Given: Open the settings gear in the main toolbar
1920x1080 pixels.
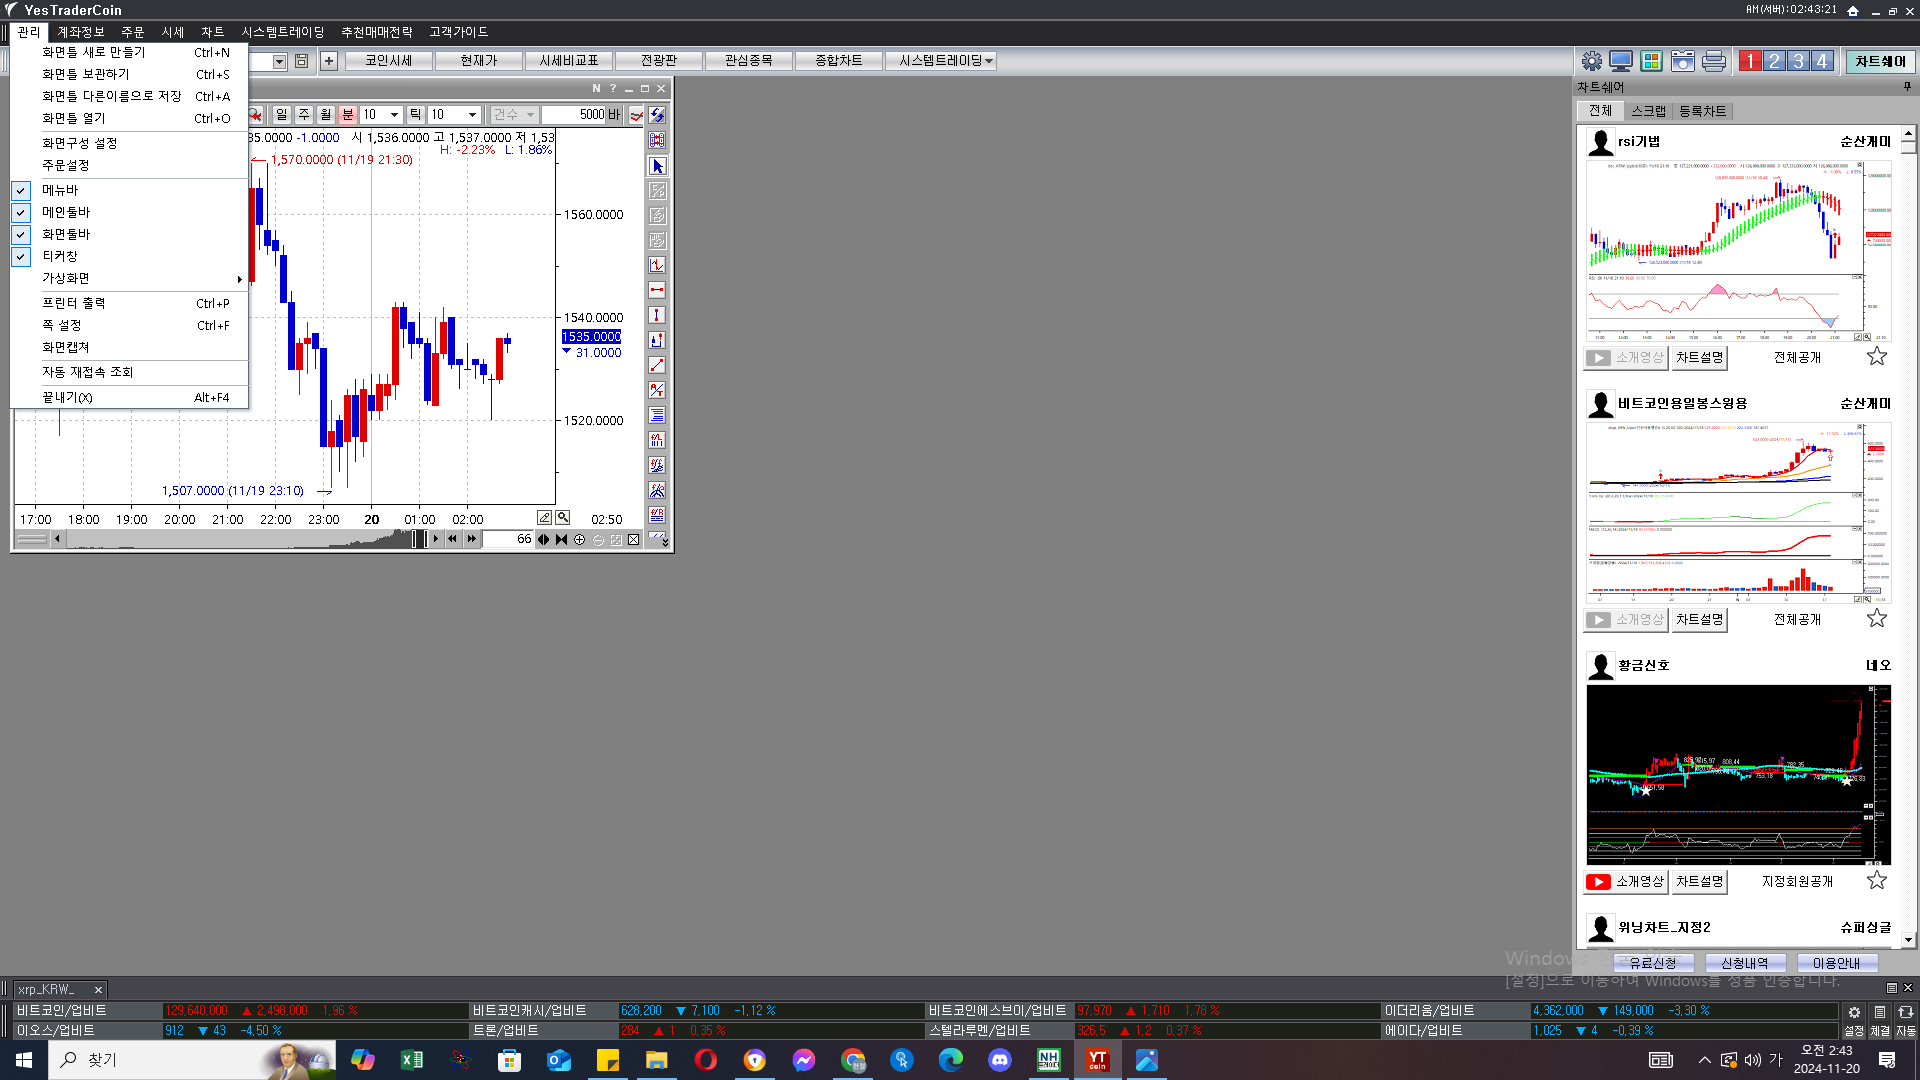Looking at the screenshot, I should coord(1591,61).
